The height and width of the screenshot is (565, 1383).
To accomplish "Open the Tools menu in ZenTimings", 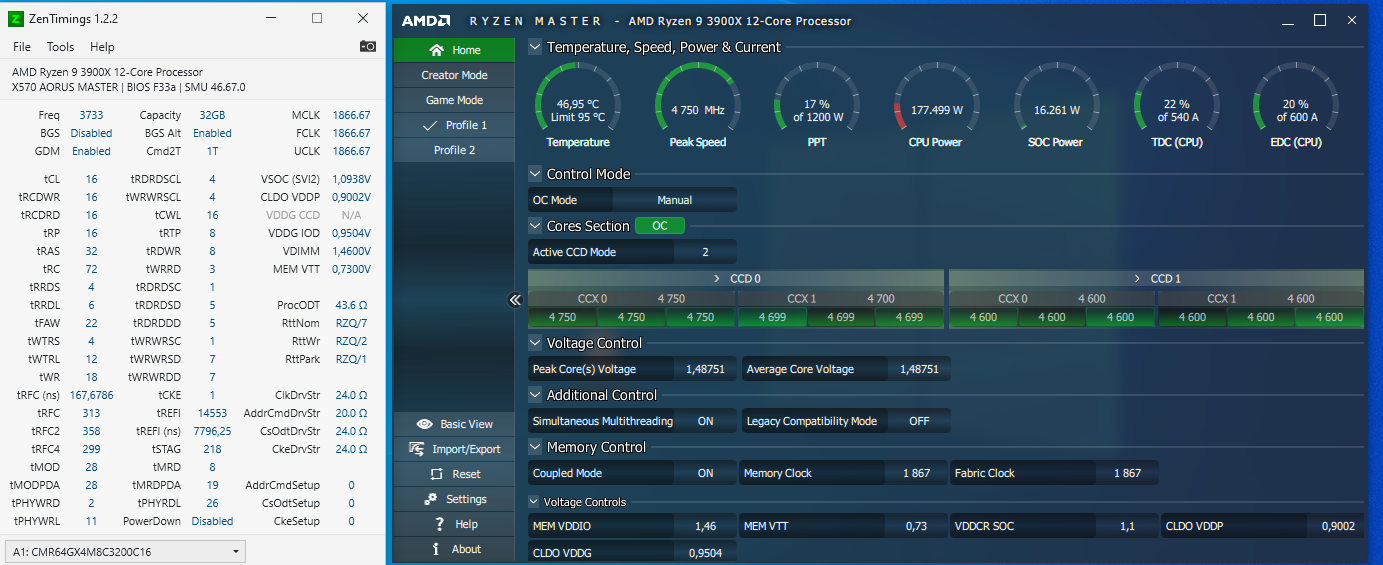I will (x=60, y=47).
